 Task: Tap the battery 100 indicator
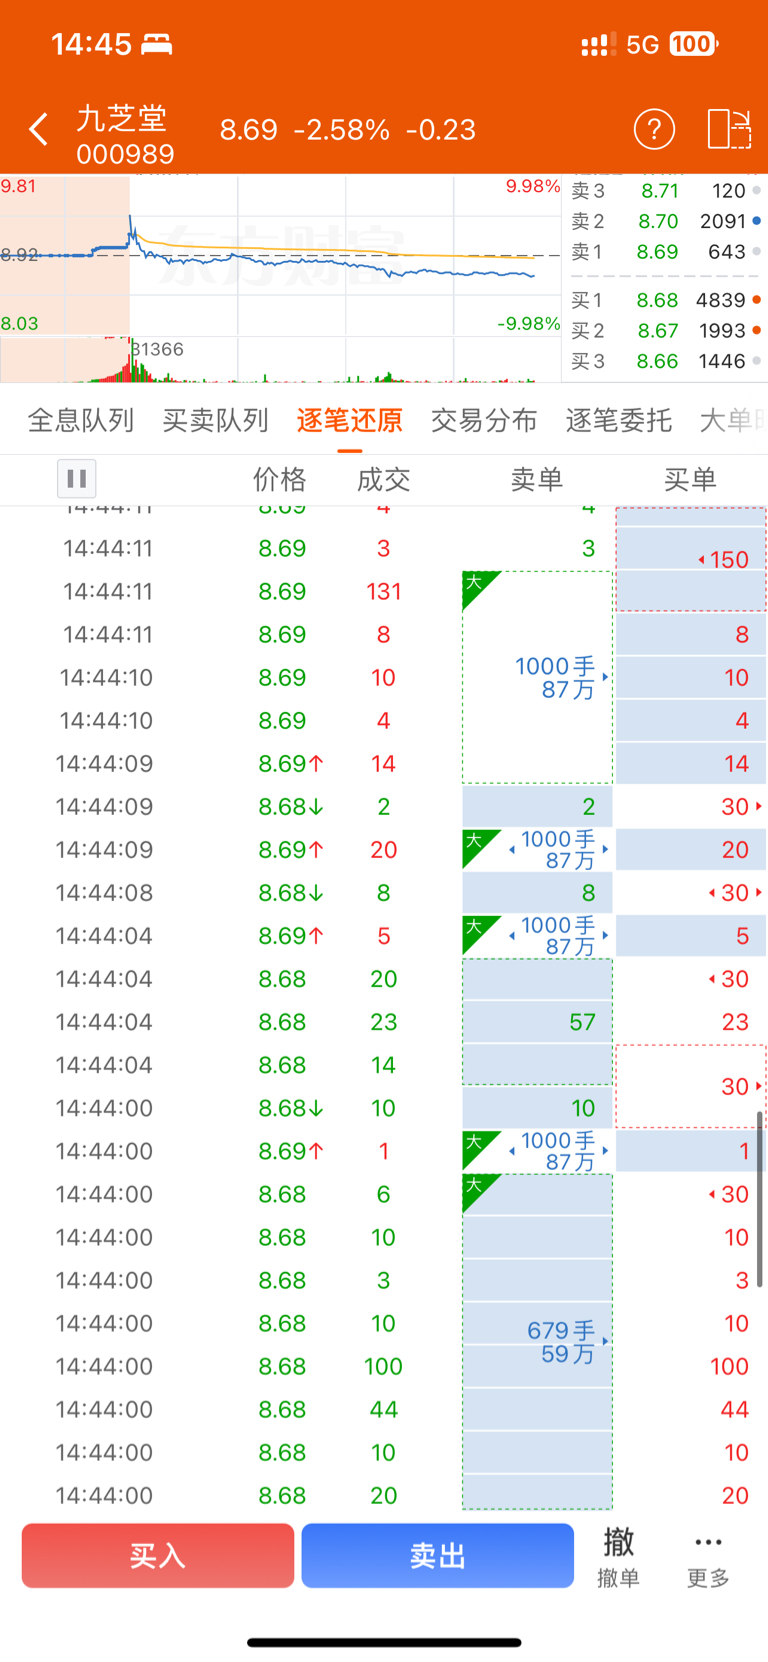pos(693,44)
